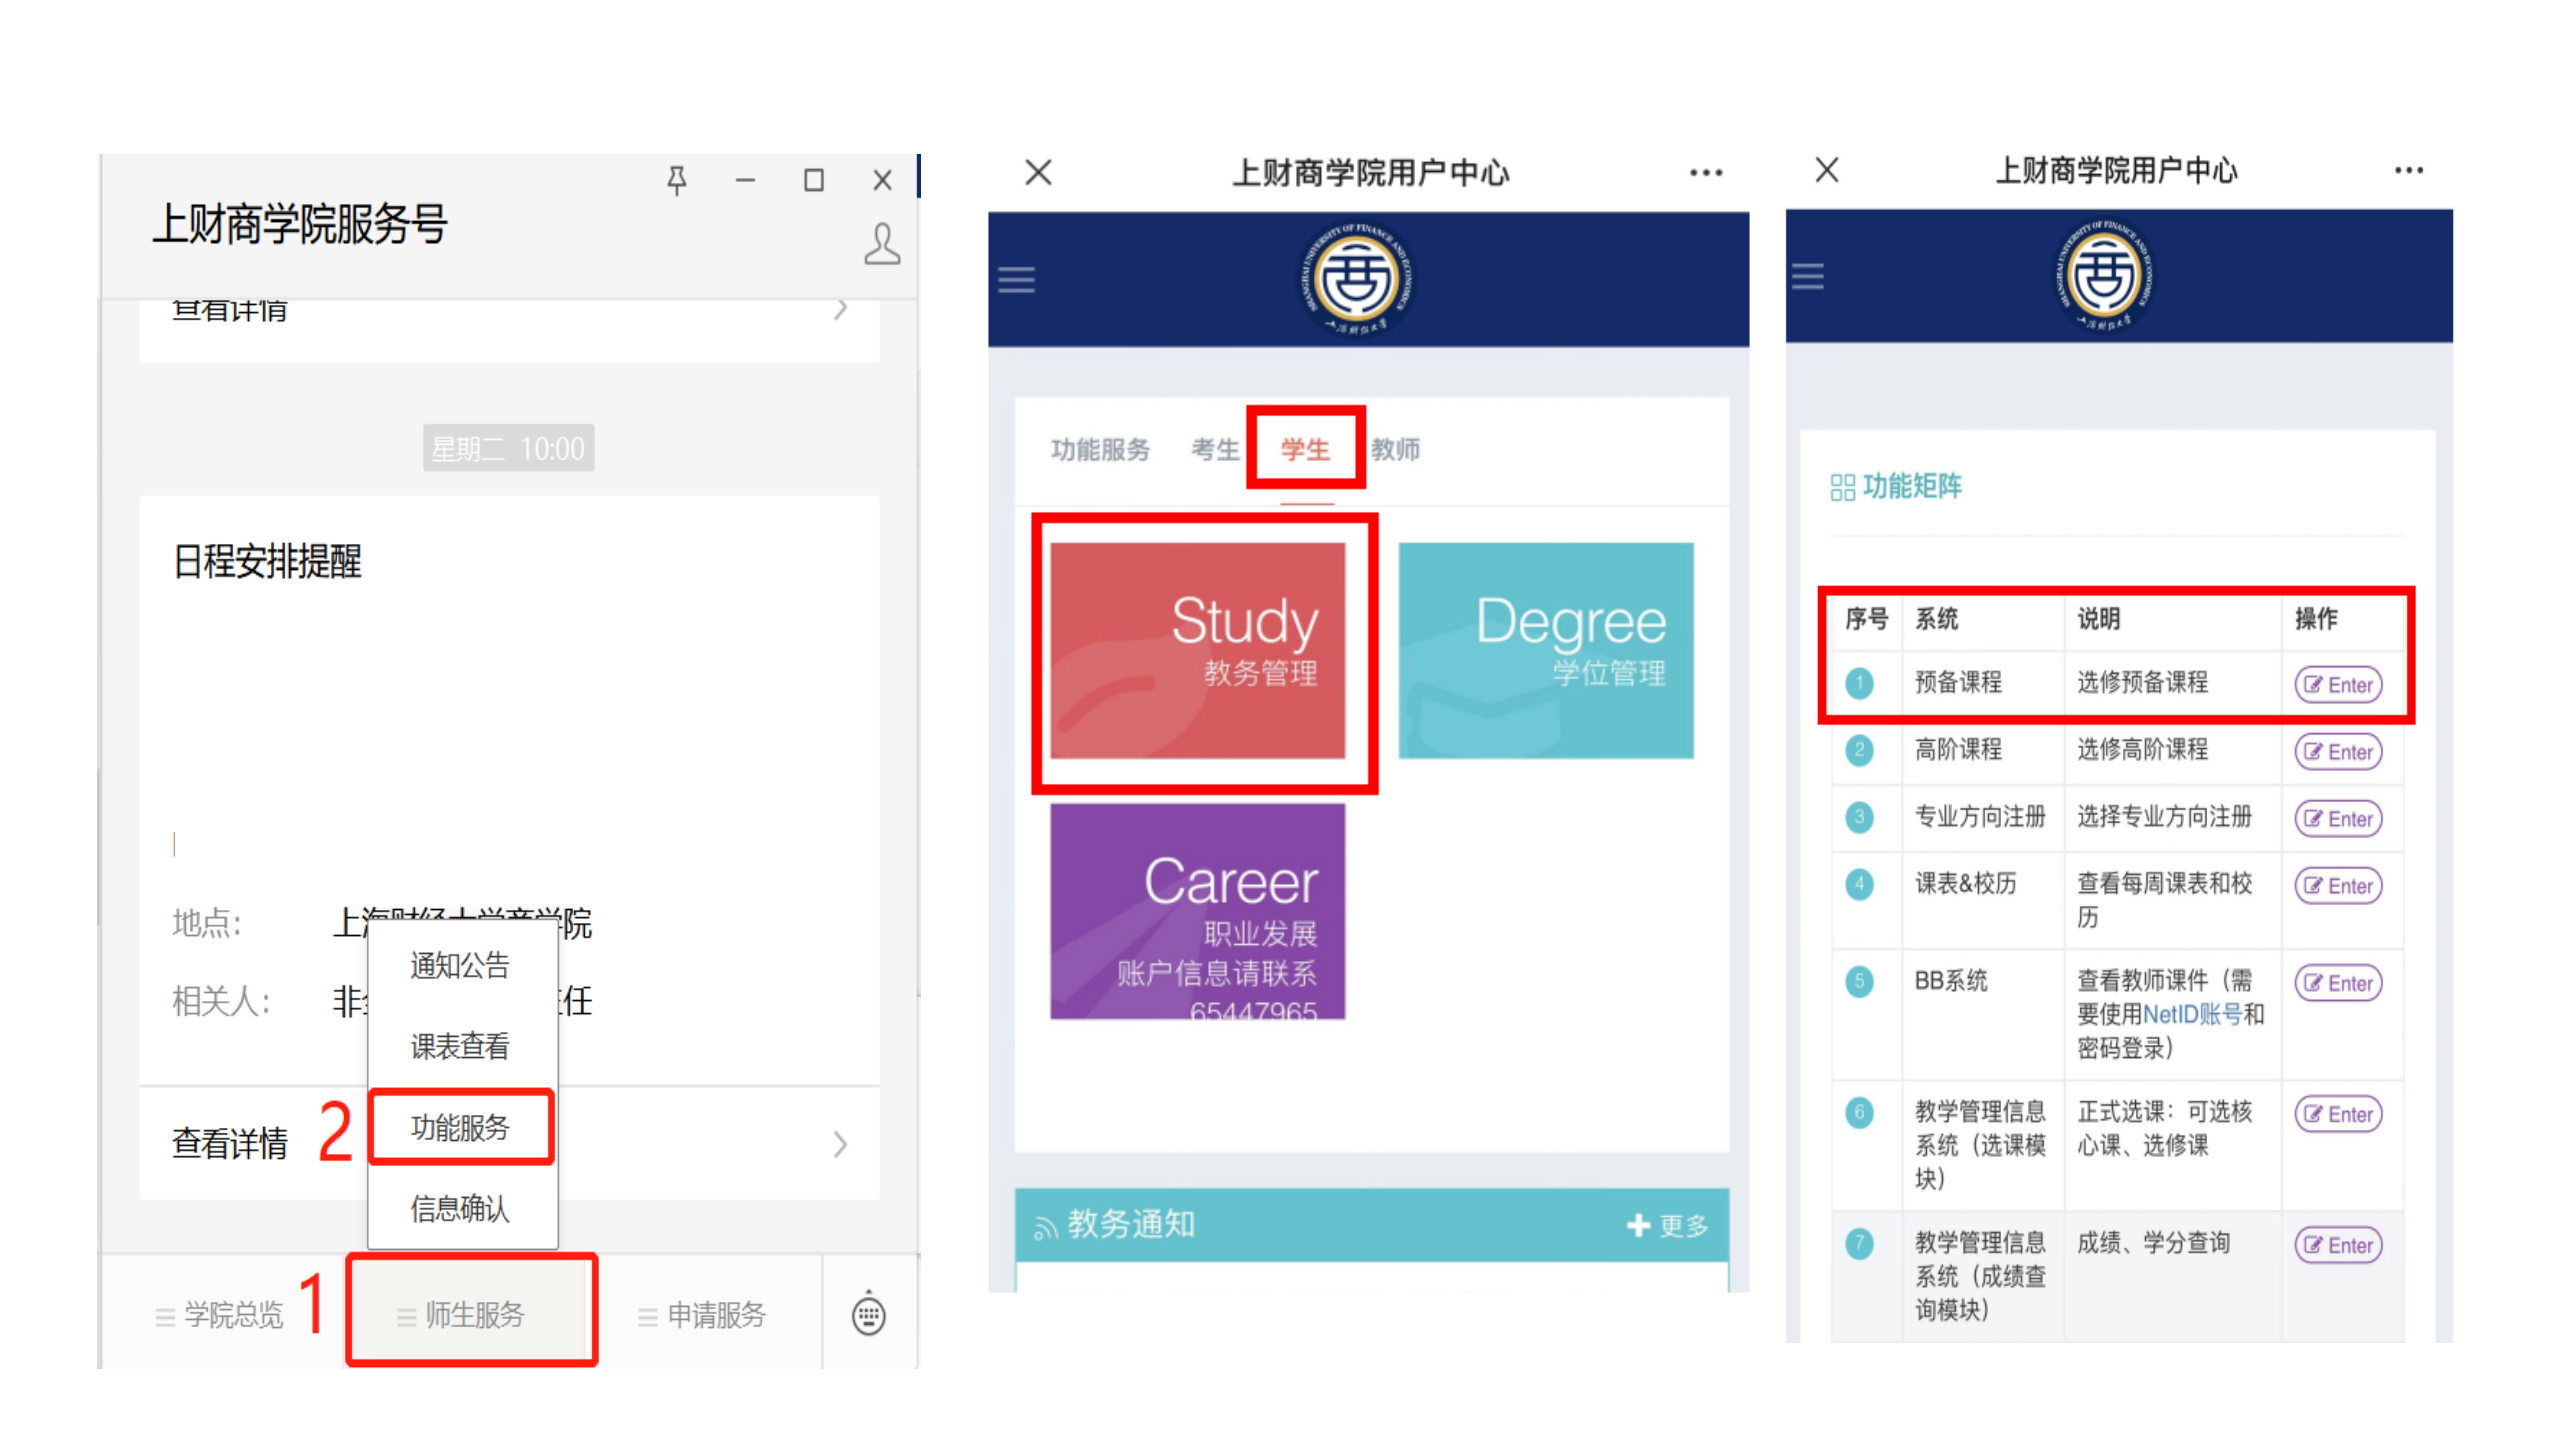Select 功能服务 from the popup menu
Image resolution: width=2560 pixels, height=1440 pixels.
(x=459, y=1127)
